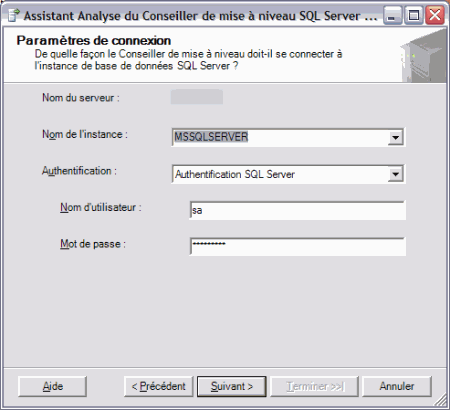Image resolution: width=450 pixels, height=410 pixels.
Task: Continue with the Suivant button
Action: pos(232,386)
